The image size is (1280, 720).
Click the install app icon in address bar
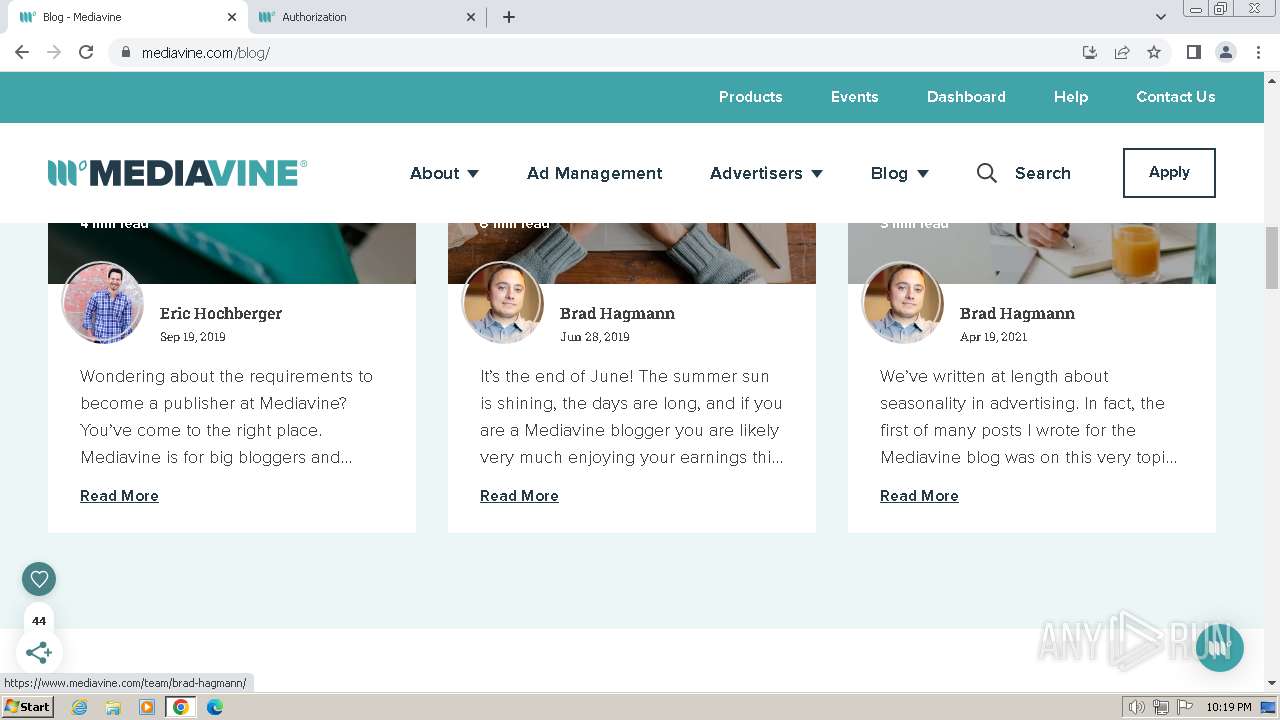(x=1090, y=52)
